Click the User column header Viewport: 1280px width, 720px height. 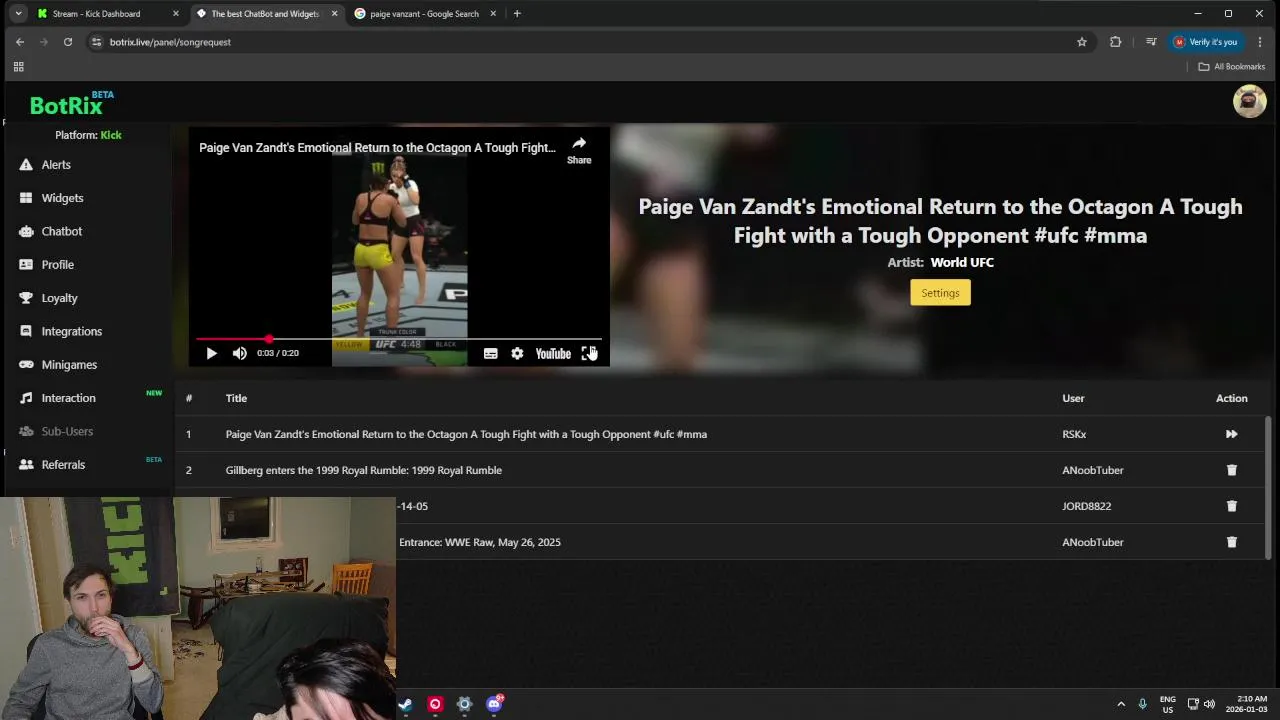coord(1073,398)
